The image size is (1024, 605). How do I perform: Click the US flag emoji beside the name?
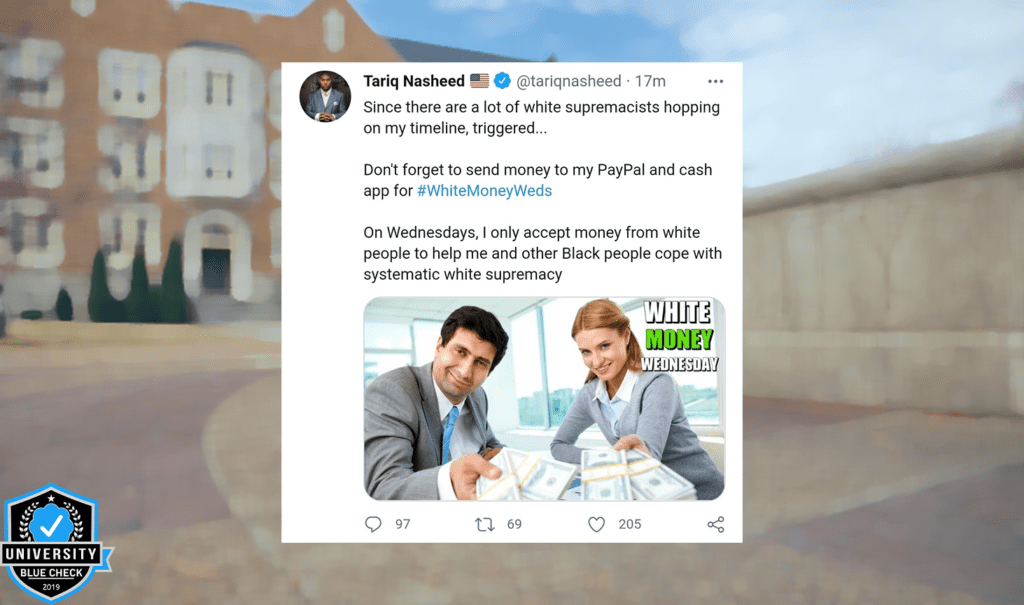tap(479, 80)
